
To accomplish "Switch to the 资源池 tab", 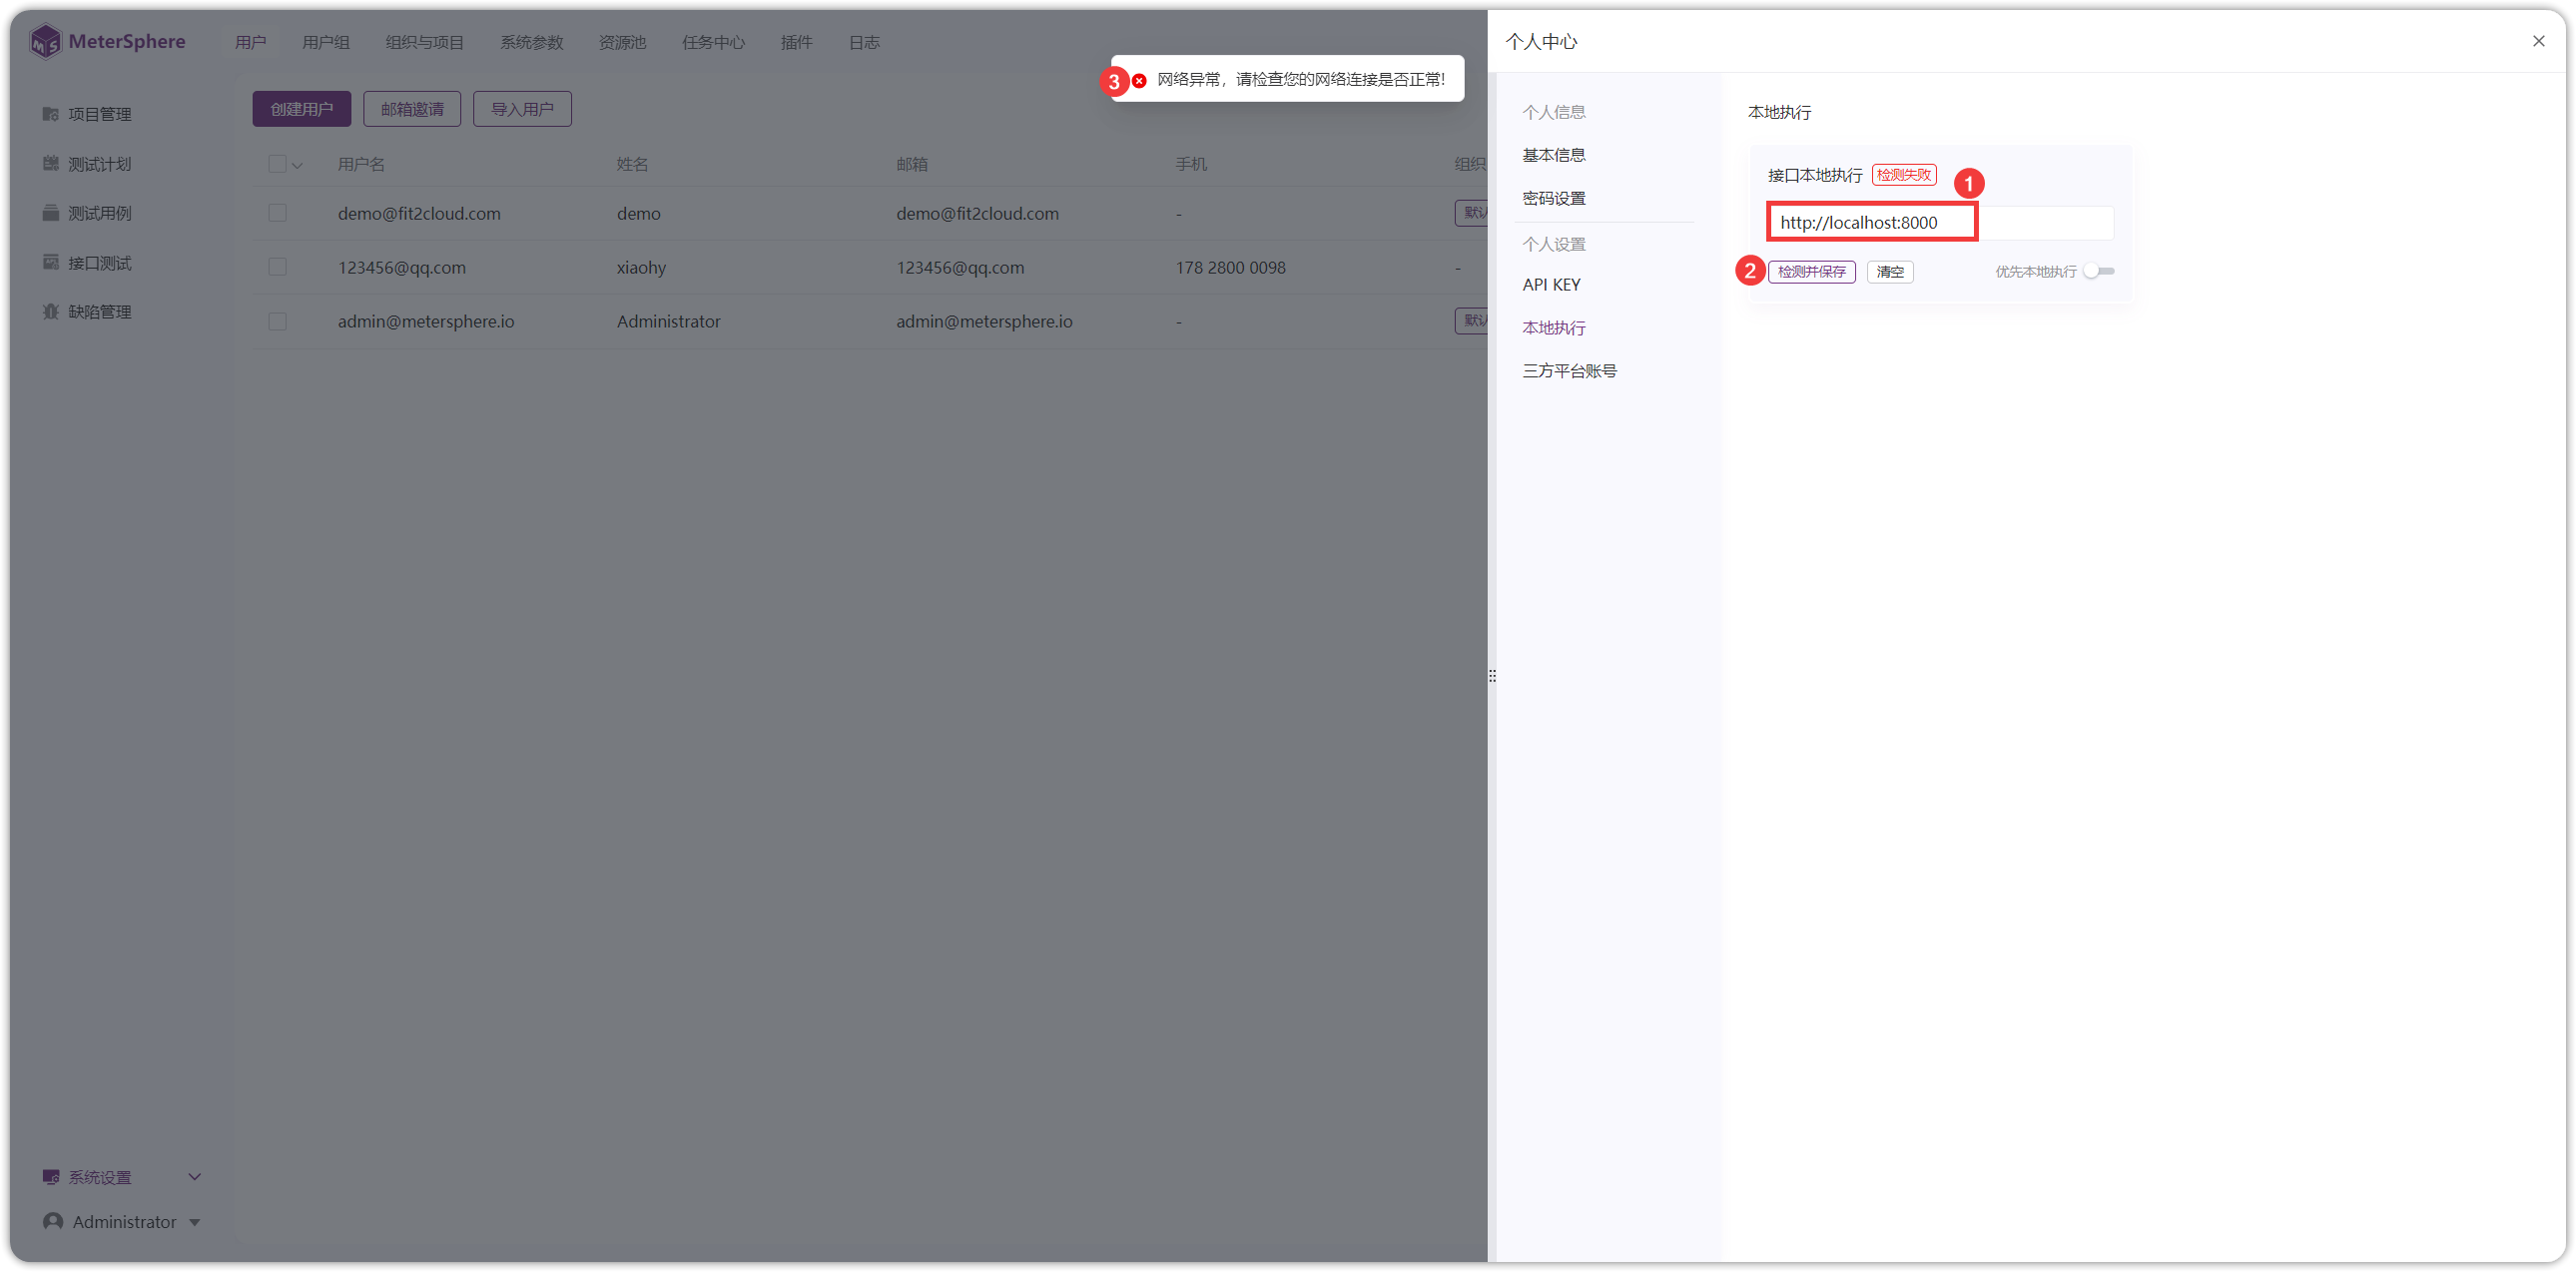I will pos(622,42).
